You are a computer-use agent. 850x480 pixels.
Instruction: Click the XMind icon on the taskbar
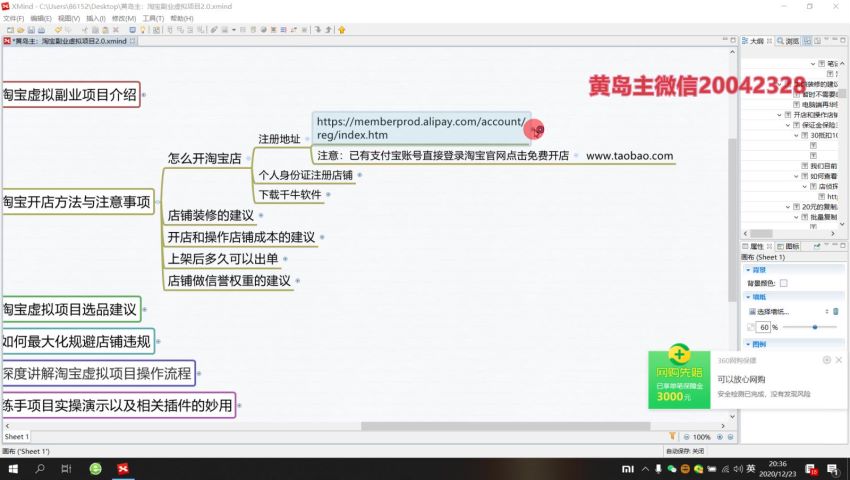pos(123,469)
